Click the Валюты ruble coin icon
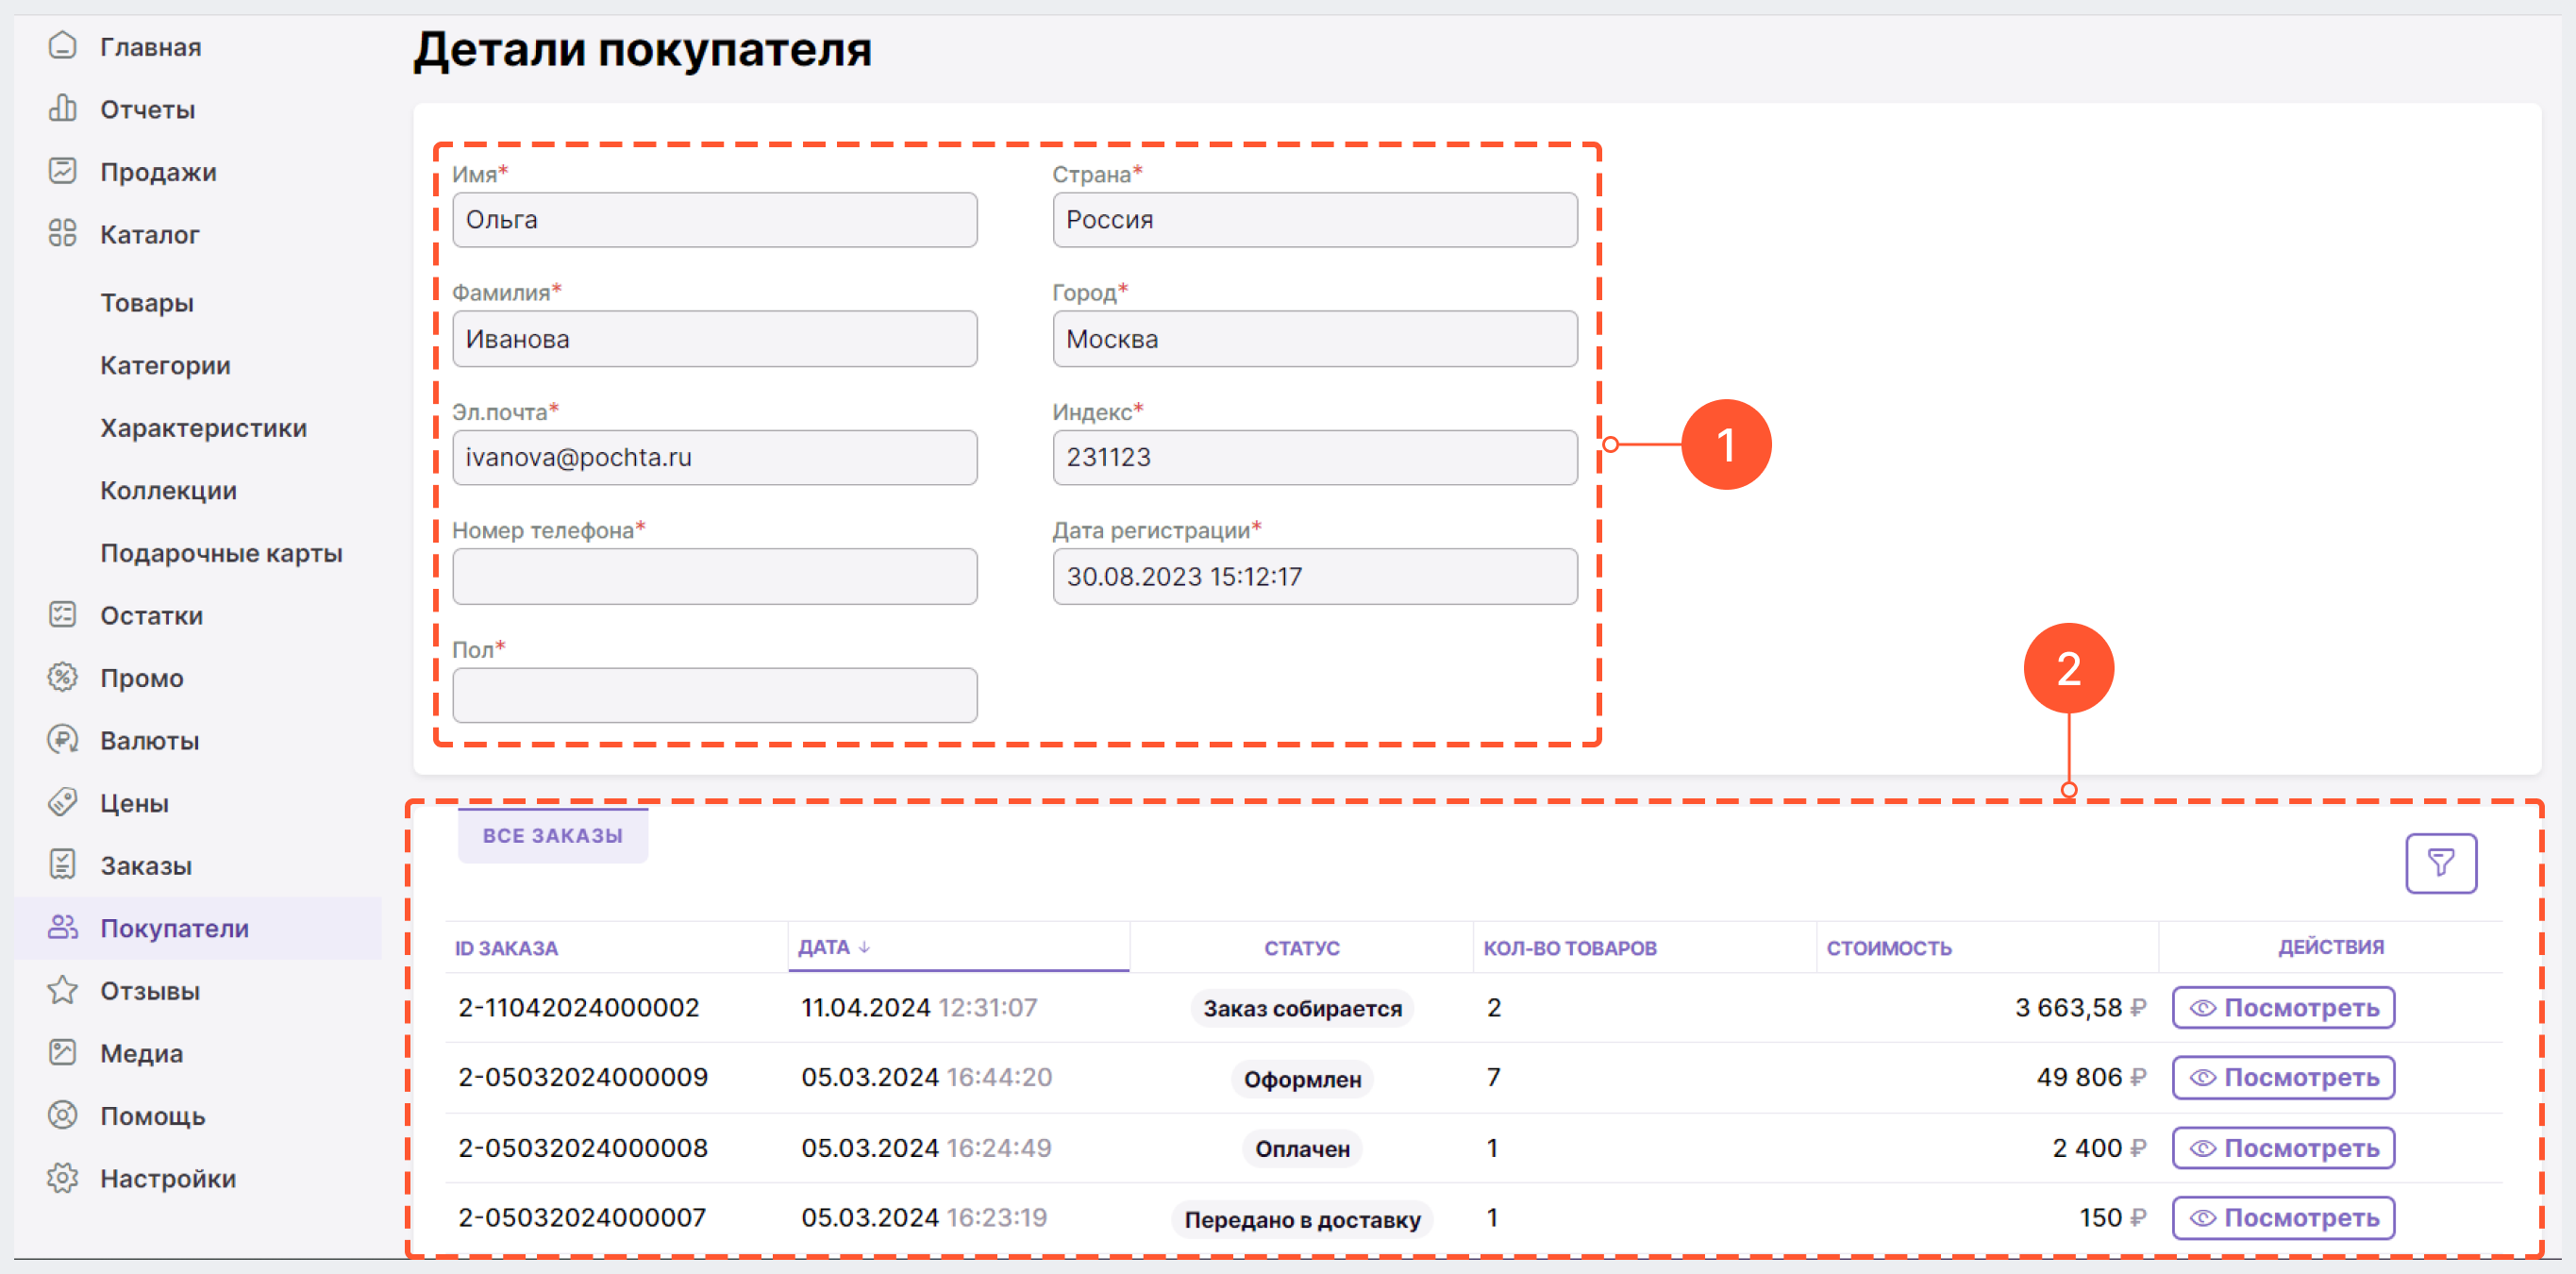 click(62, 740)
